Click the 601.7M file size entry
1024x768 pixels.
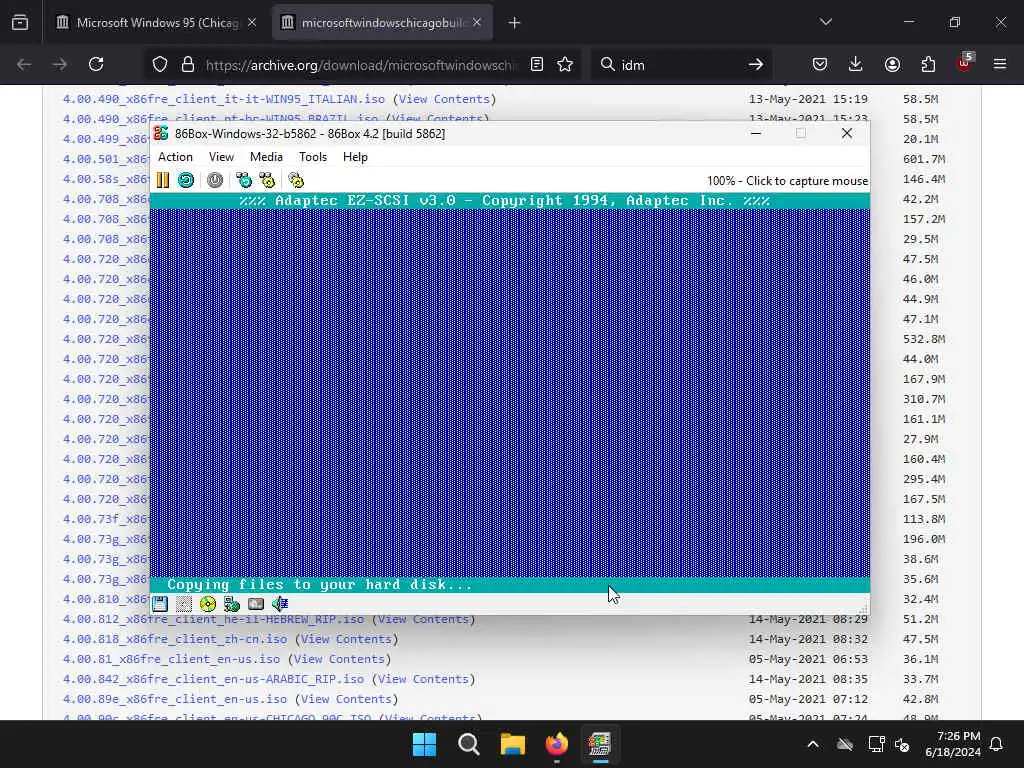(924, 159)
